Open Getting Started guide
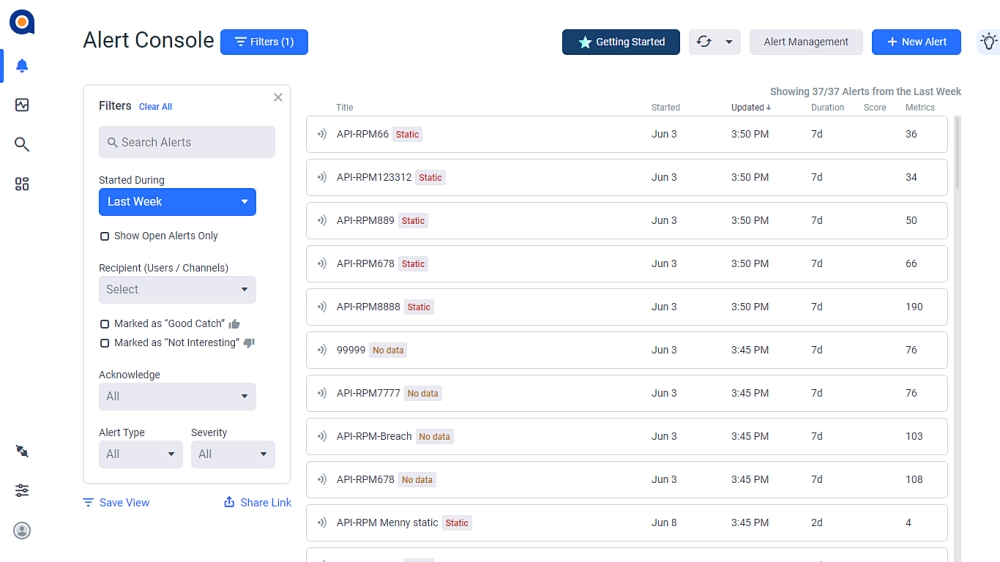The image size is (1000, 562). [621, 42]
